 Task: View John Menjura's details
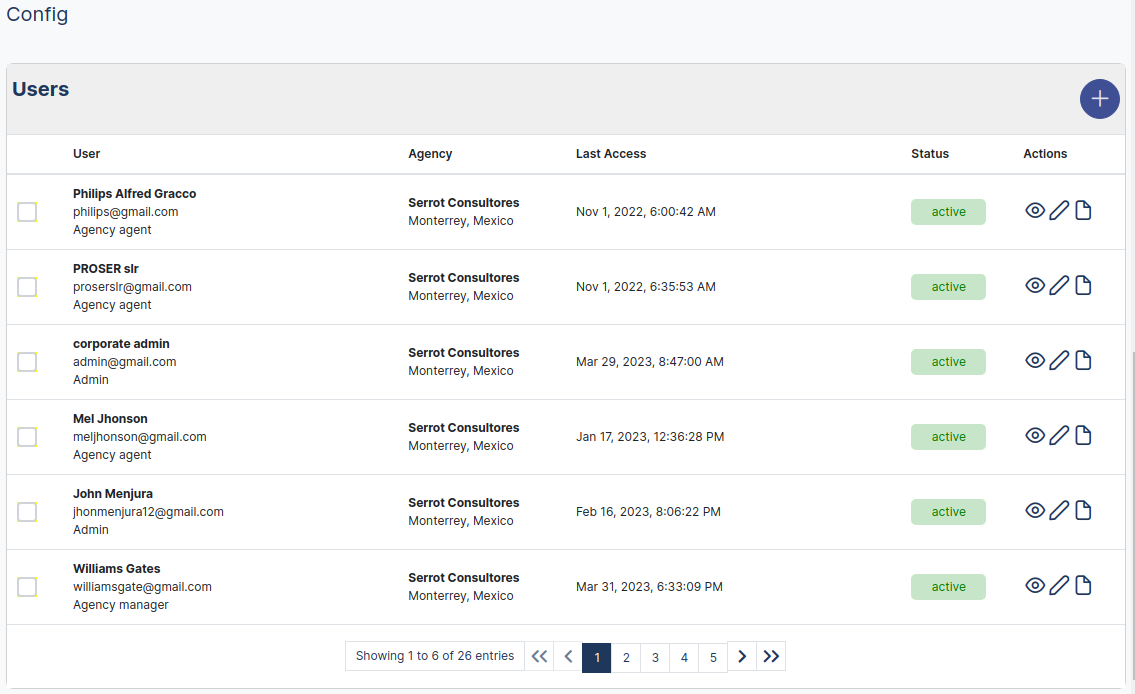pyautogui.click(x=1035, y=510)
